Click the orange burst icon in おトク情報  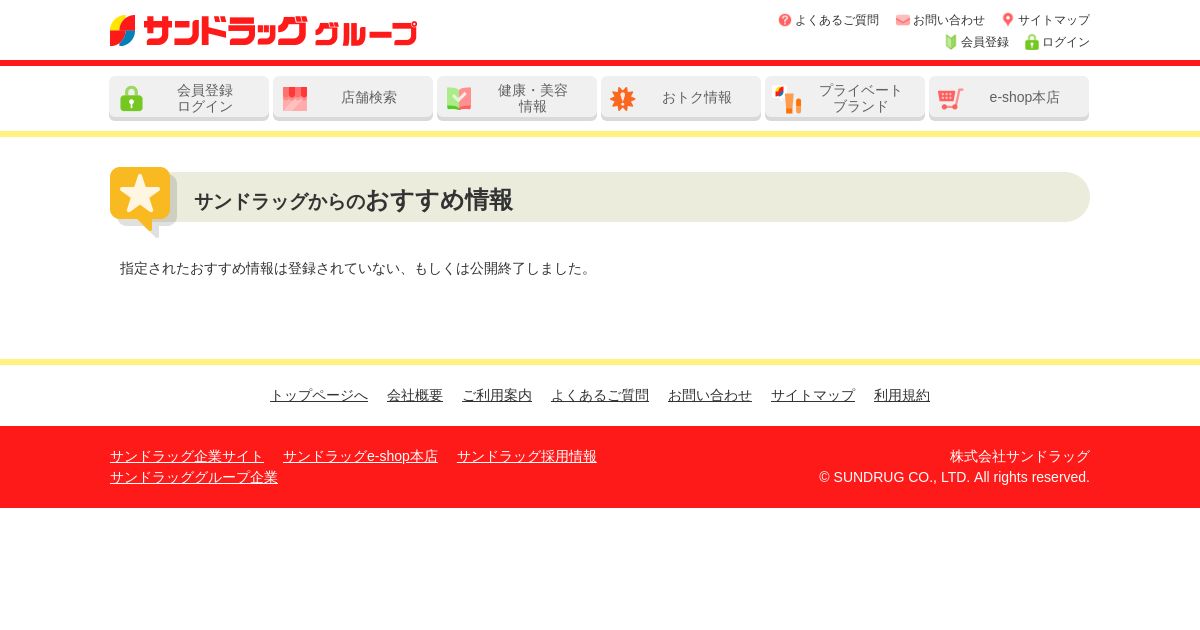tap(623, 98)
